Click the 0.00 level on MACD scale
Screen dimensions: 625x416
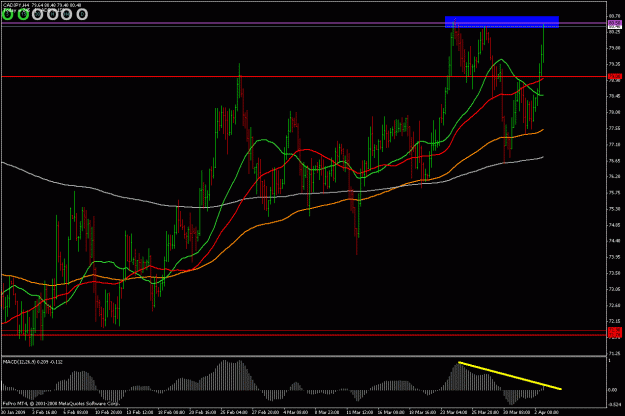tap(613, 390)
